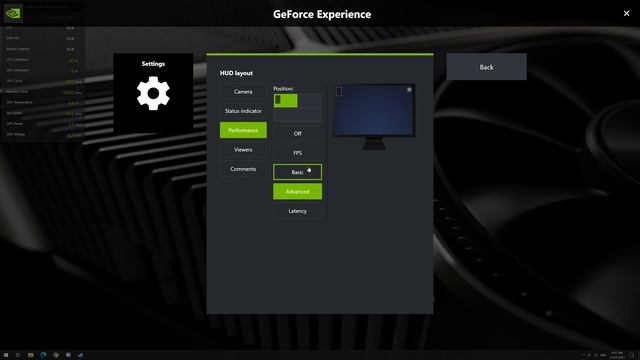The height and width of the screenshot is (360, 640).
Task: Open the Windows Start menu
Action: click(6, 355)
